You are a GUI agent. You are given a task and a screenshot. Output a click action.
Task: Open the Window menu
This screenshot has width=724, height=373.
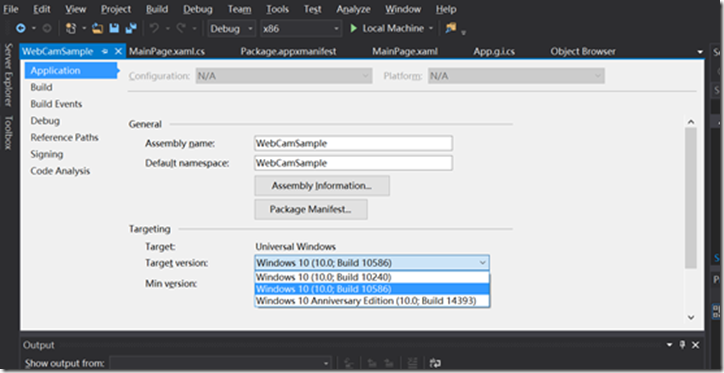403,9
